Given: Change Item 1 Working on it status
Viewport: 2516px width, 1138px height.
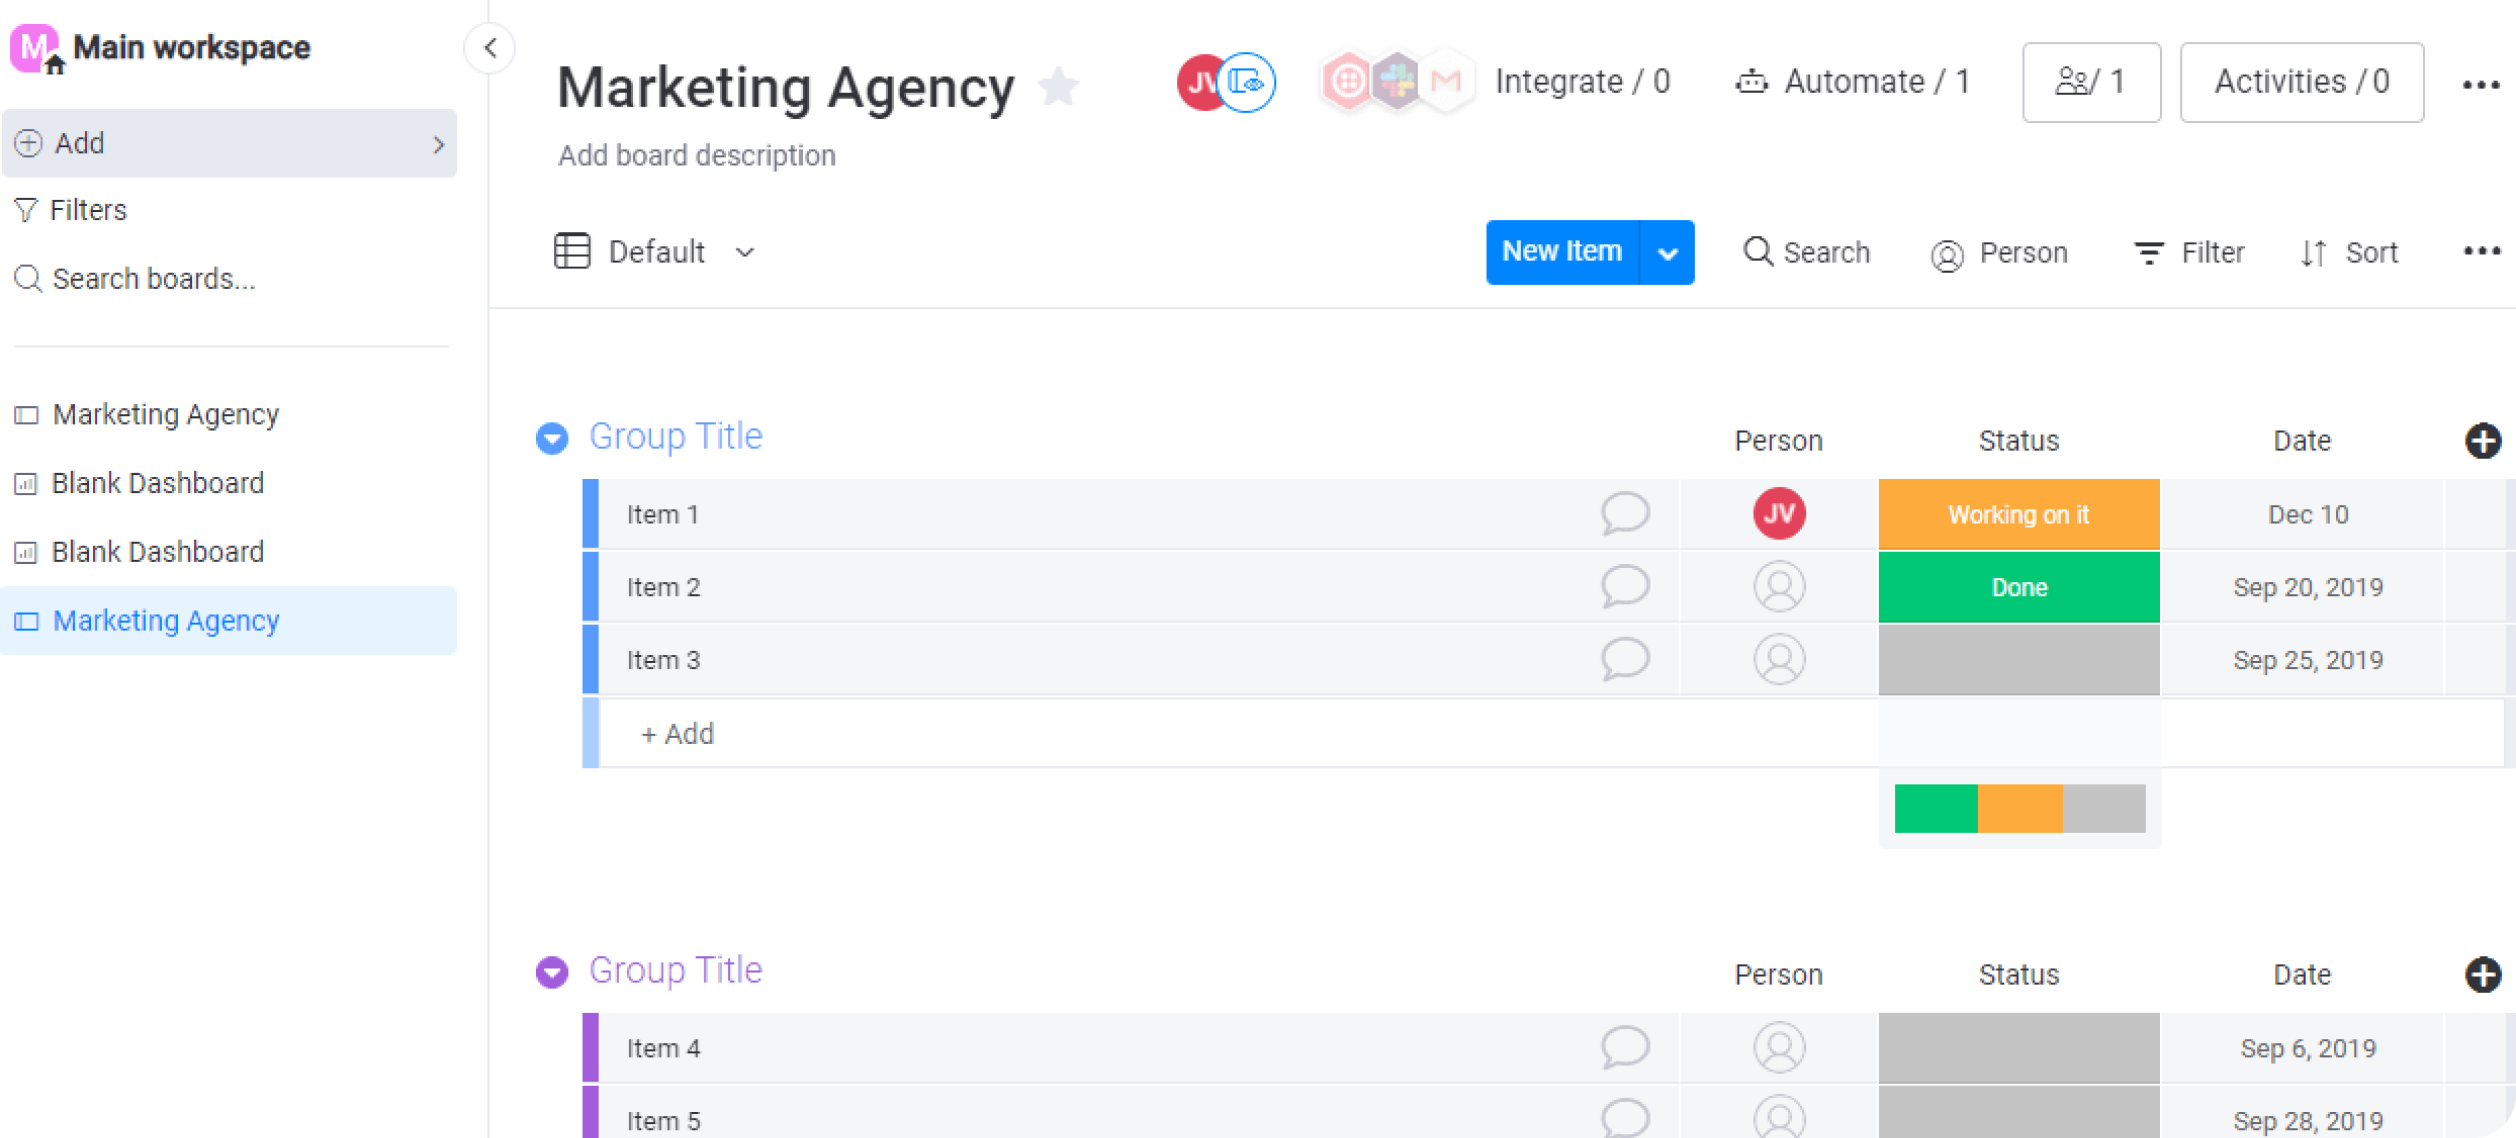Looking at the screenshot, I should pyautogui.click(x=2018, y=515).
